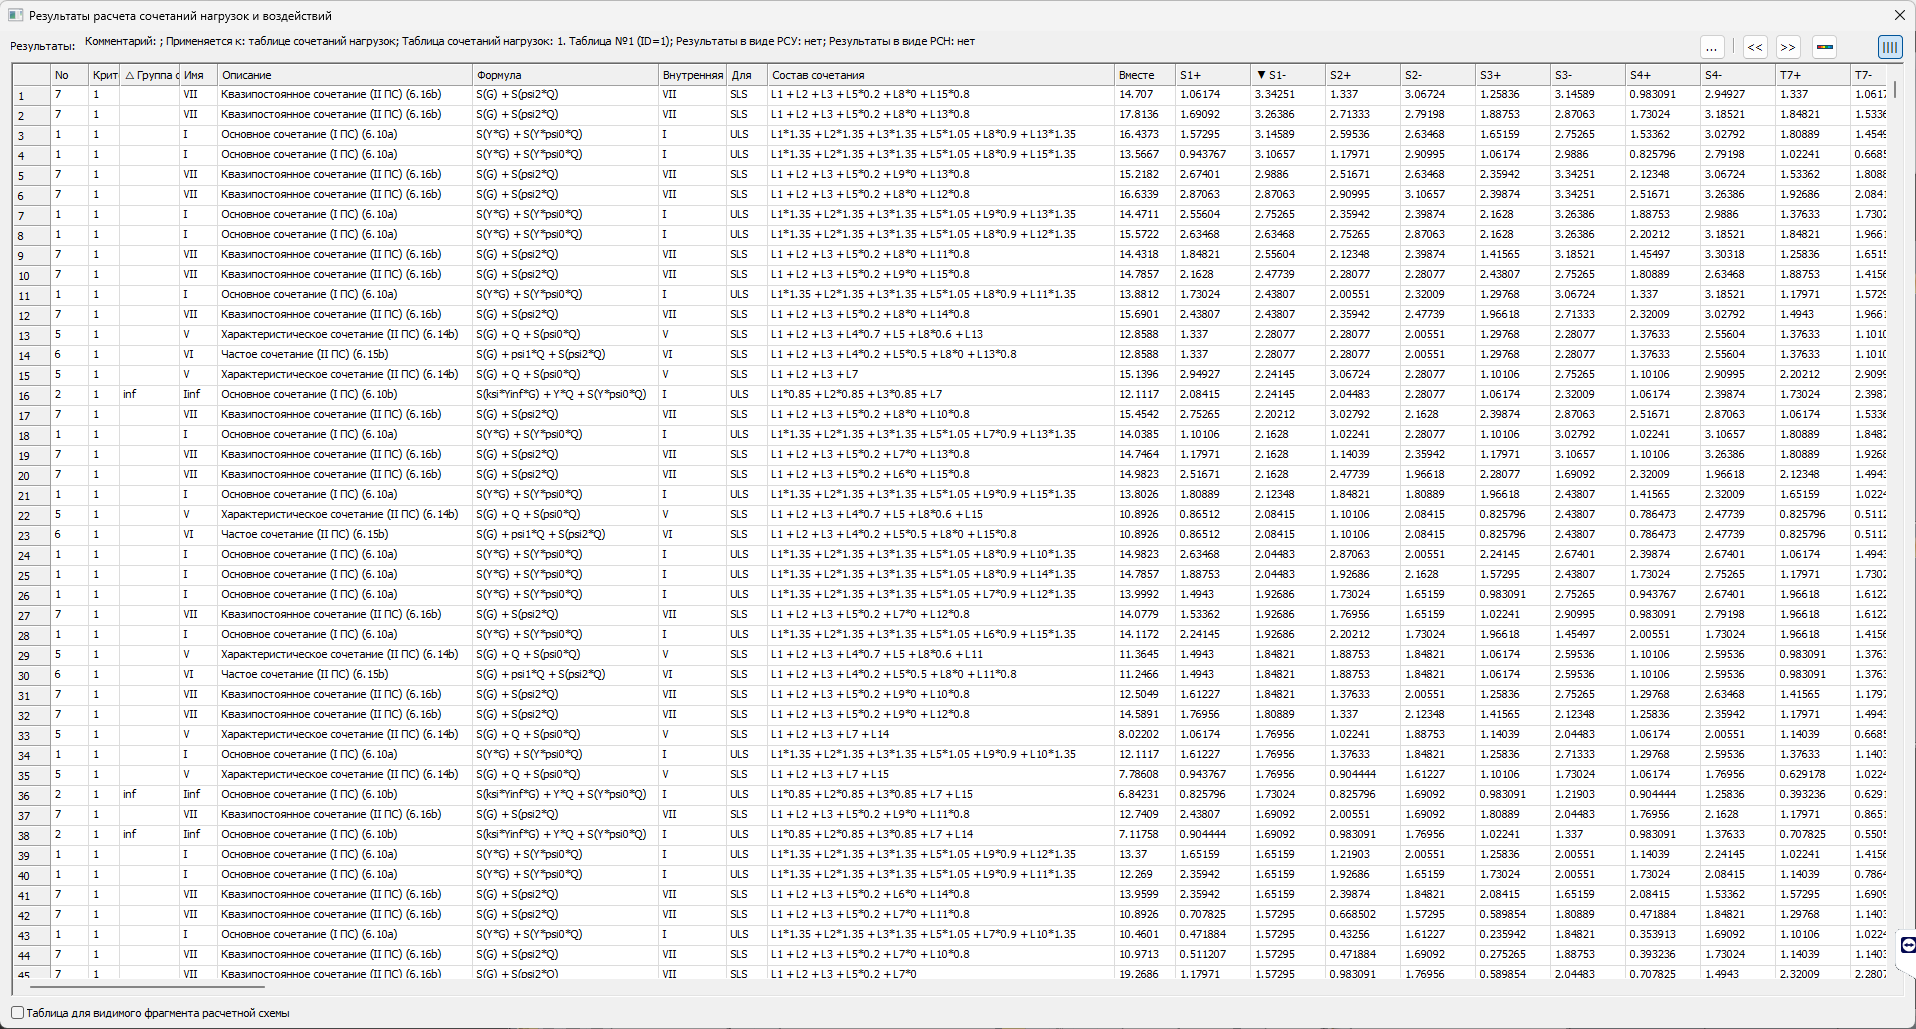Screen dimensions: 1916x1029
Task: Select the row 1 header cell
Action: click(x=31, y=95)
